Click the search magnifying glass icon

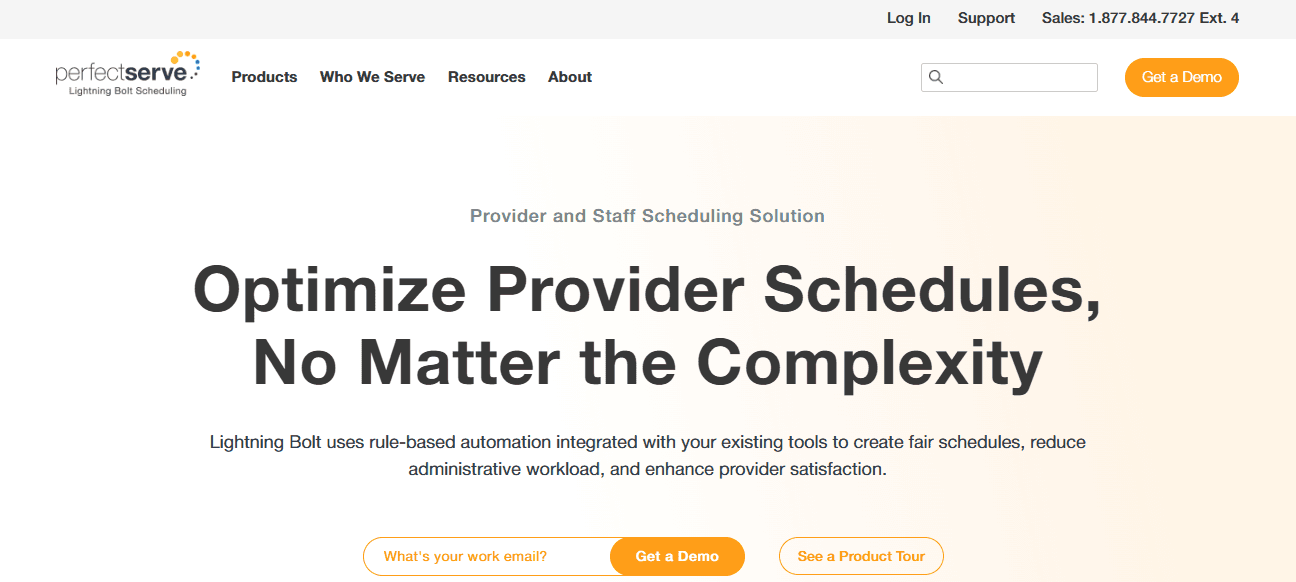coord(936,76)
